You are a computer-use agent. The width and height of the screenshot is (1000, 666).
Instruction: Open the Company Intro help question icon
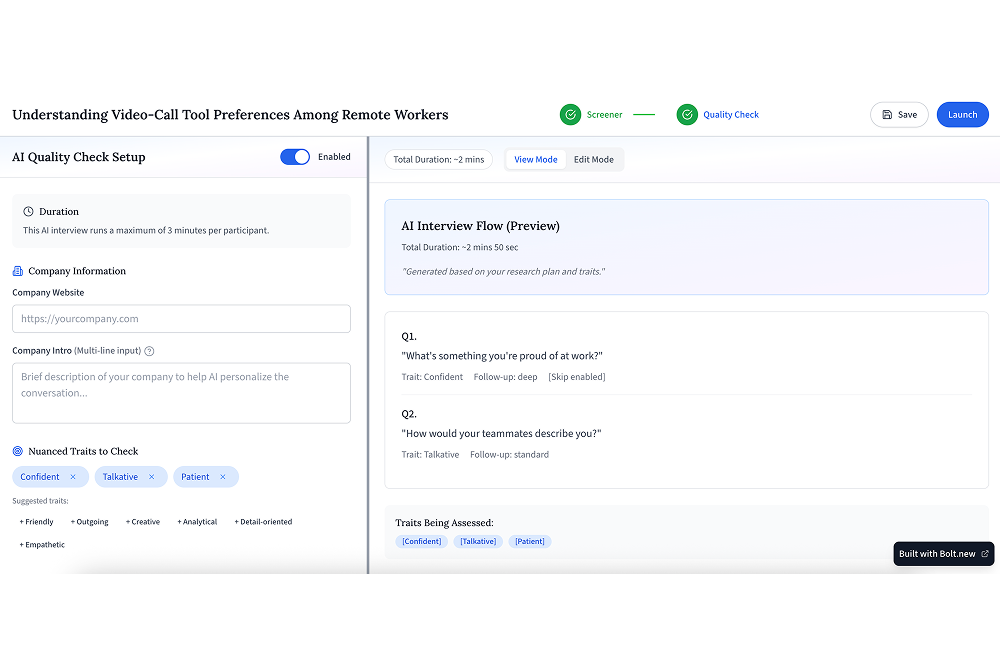[x=149, y=351]
